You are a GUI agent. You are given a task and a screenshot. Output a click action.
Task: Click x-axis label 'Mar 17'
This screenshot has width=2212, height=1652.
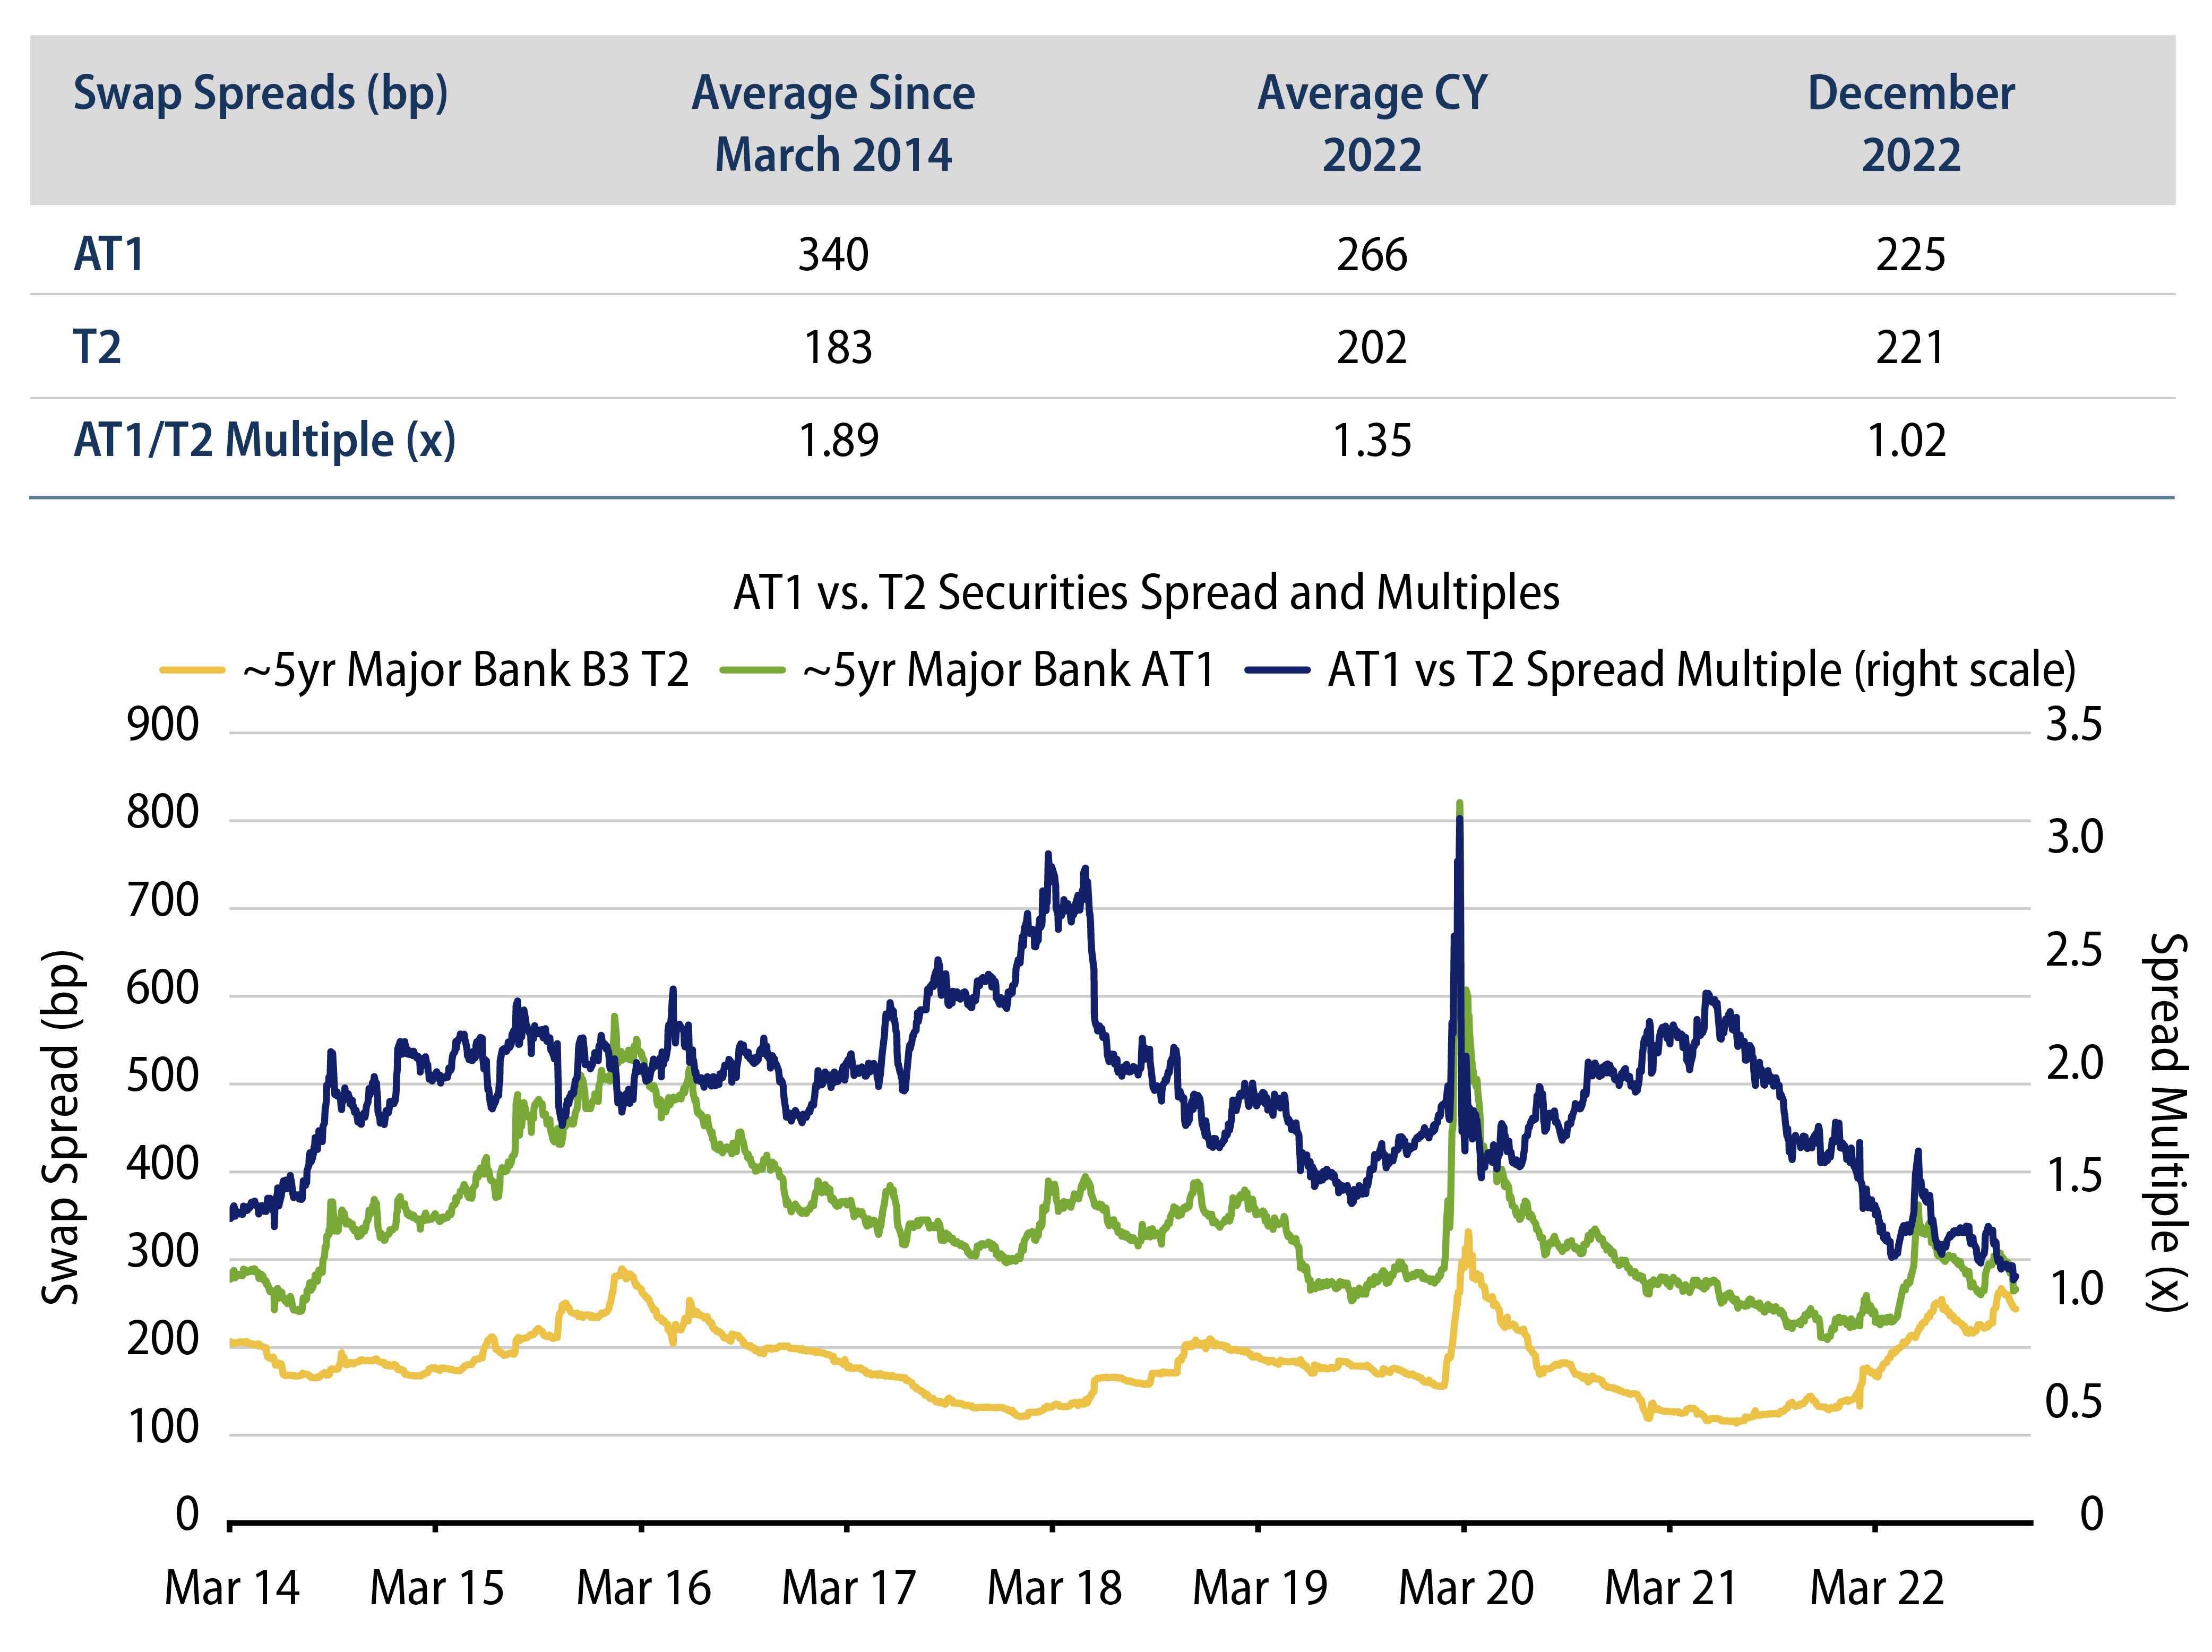848,1588
